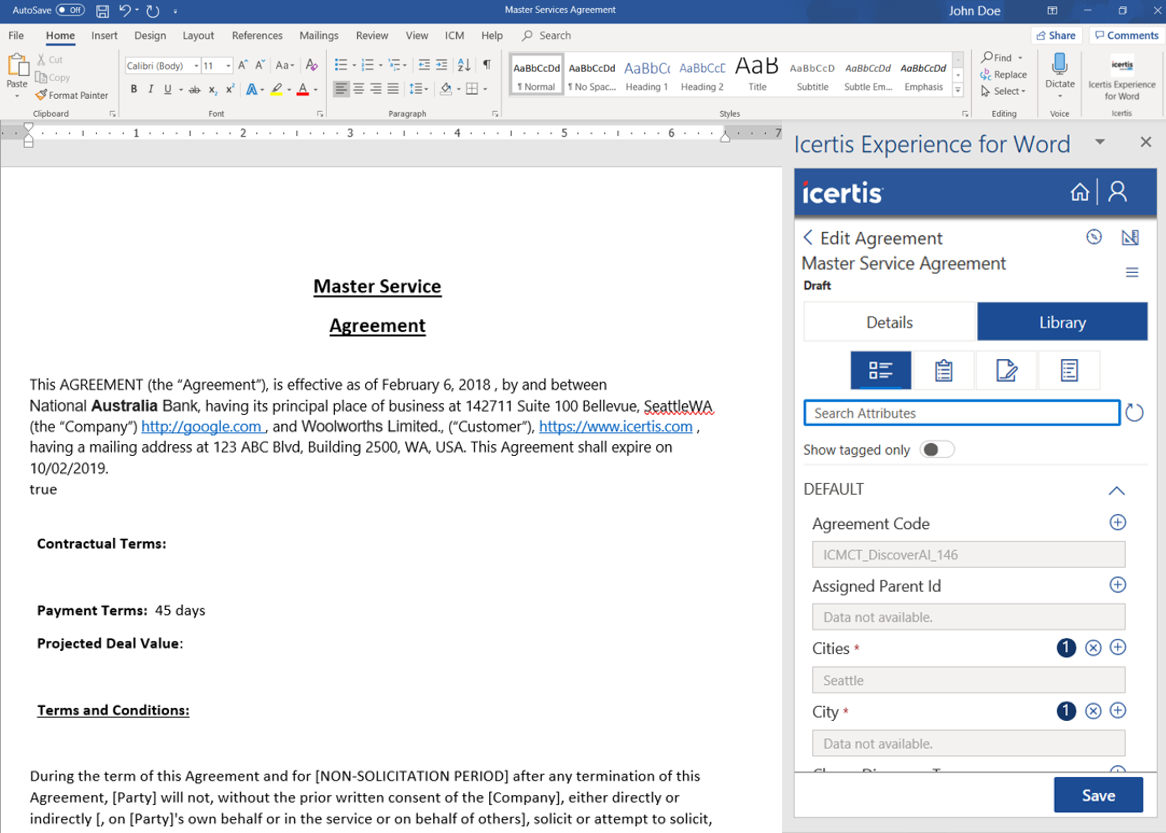Image resolution: width=1166 pixels, height=833 pixels.
Task: Open the Find dropdown arrow
Action: [x=1020, y=58]
